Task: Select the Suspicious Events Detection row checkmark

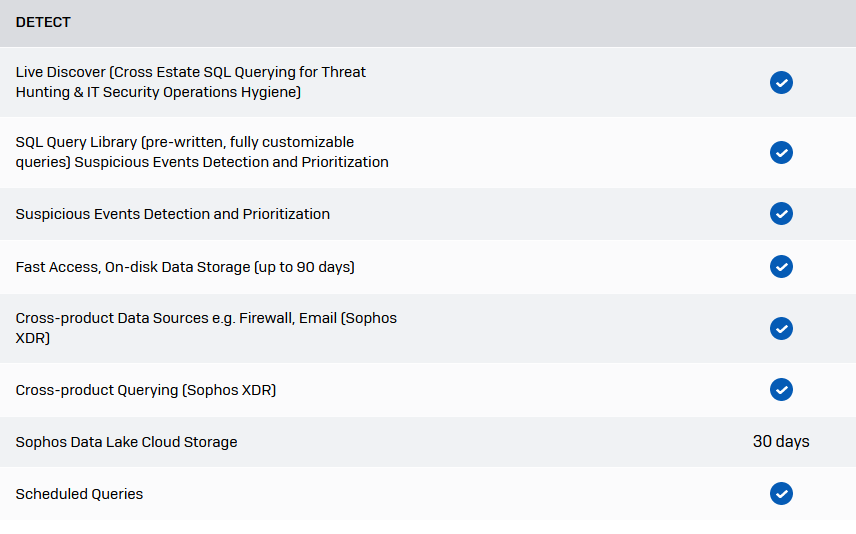Action: coord(781,213)
